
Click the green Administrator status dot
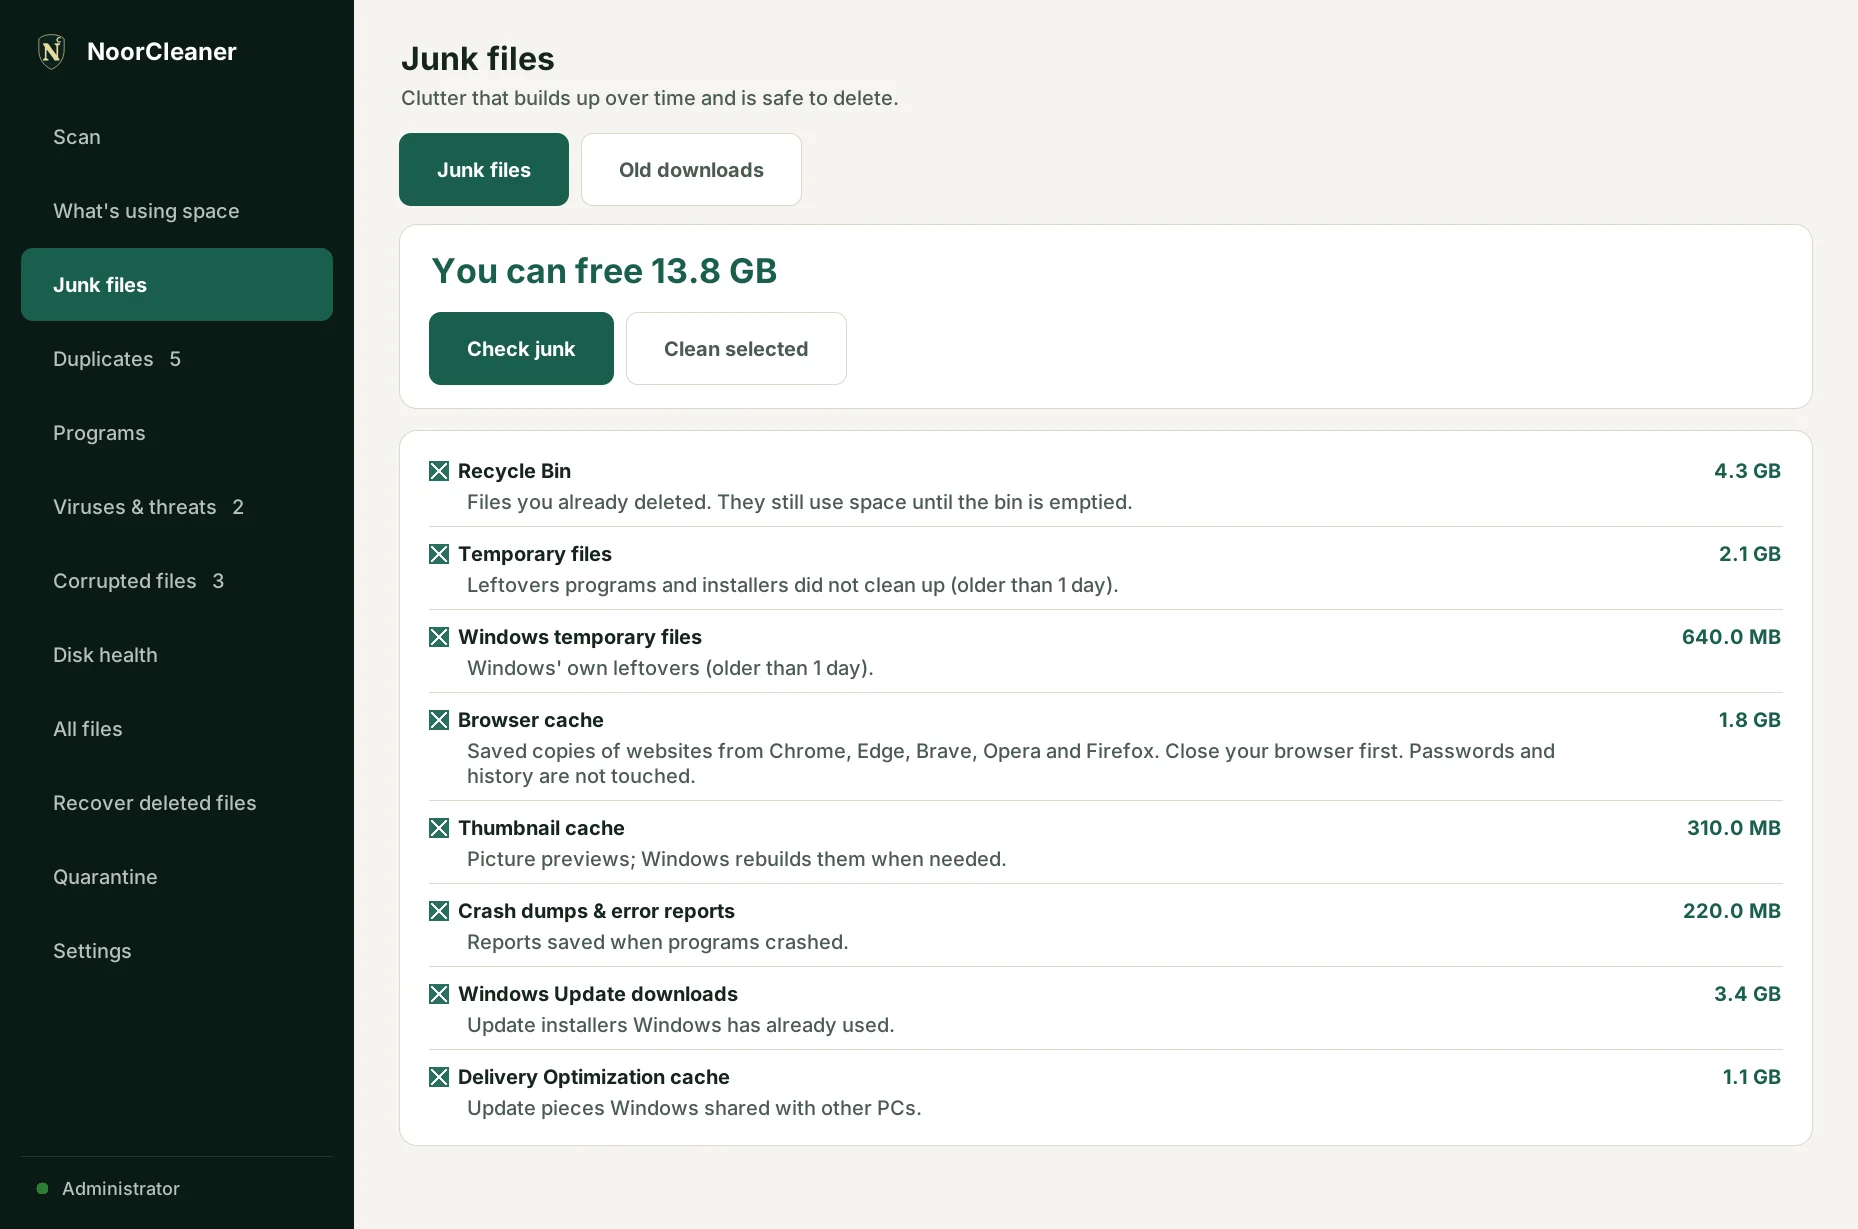pyautogui.click(x=42, y=1188)
